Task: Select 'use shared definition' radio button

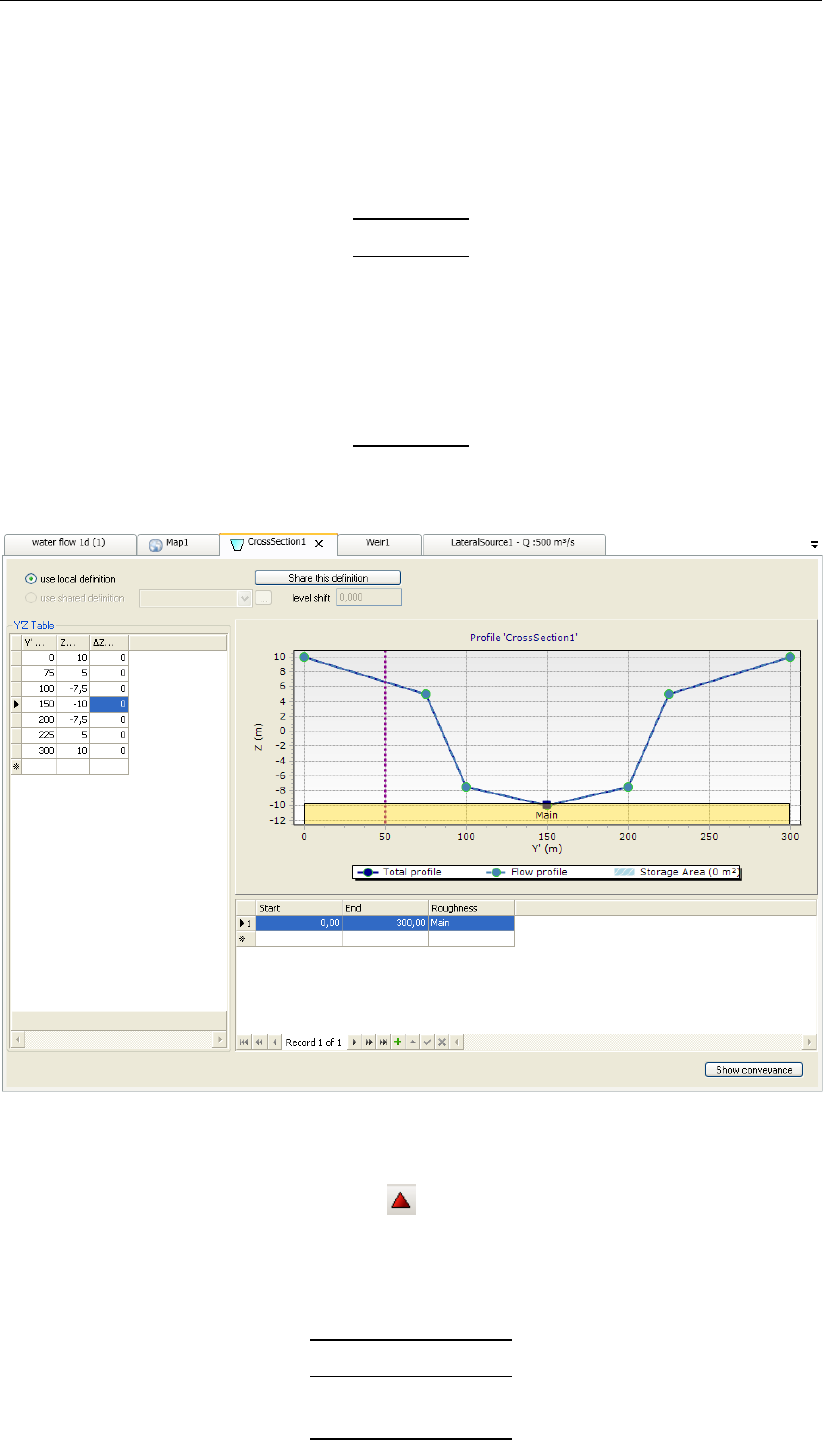Action: (x=31, y=598)
